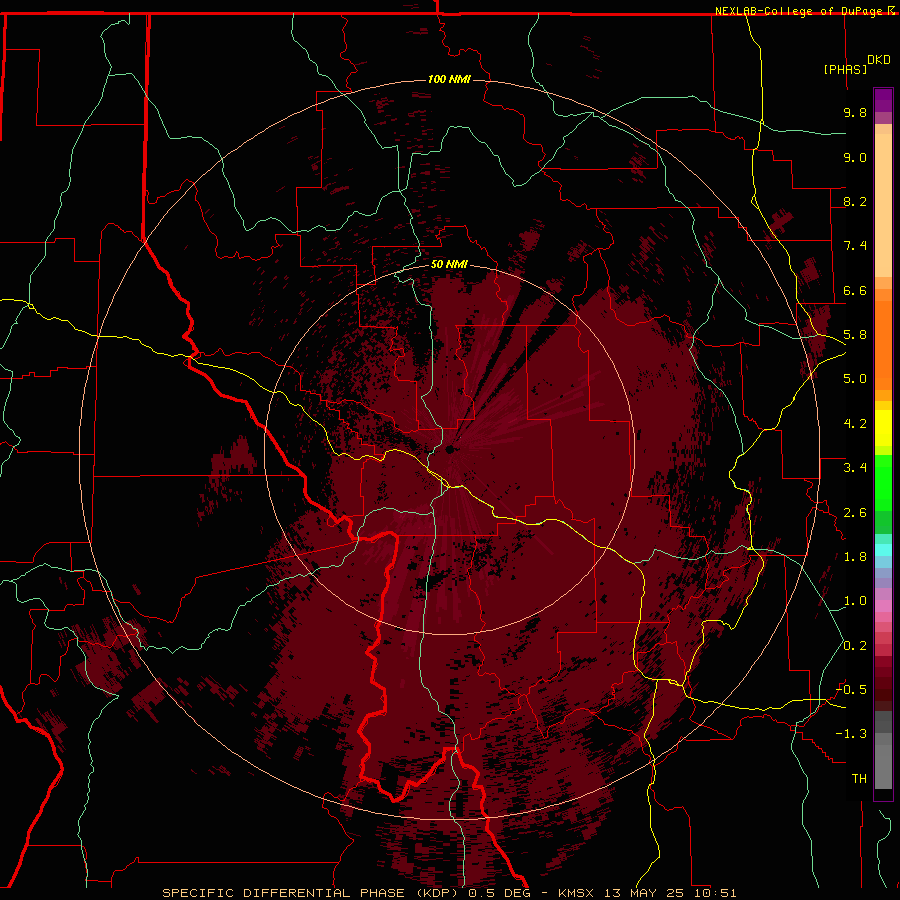Click the 9.0 value on the color scale
The image size is (900, 900).
coord(855,157)
